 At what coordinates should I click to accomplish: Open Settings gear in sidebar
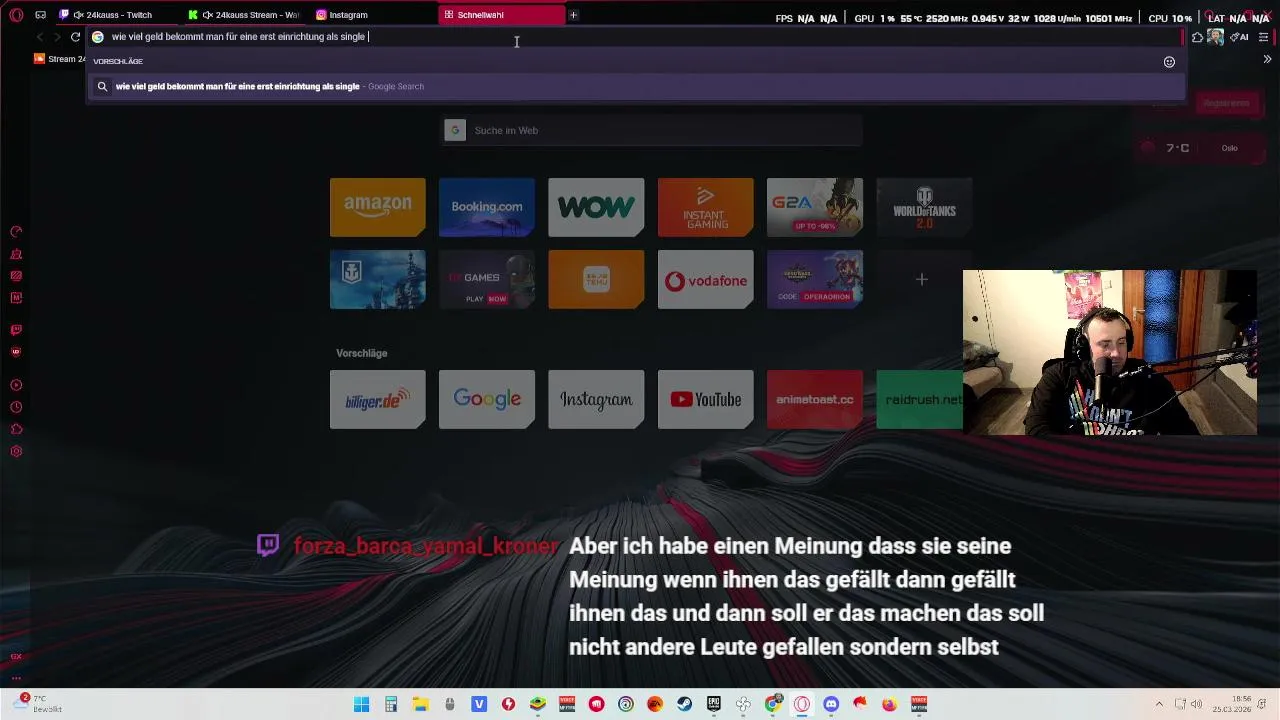coord(16,451)
